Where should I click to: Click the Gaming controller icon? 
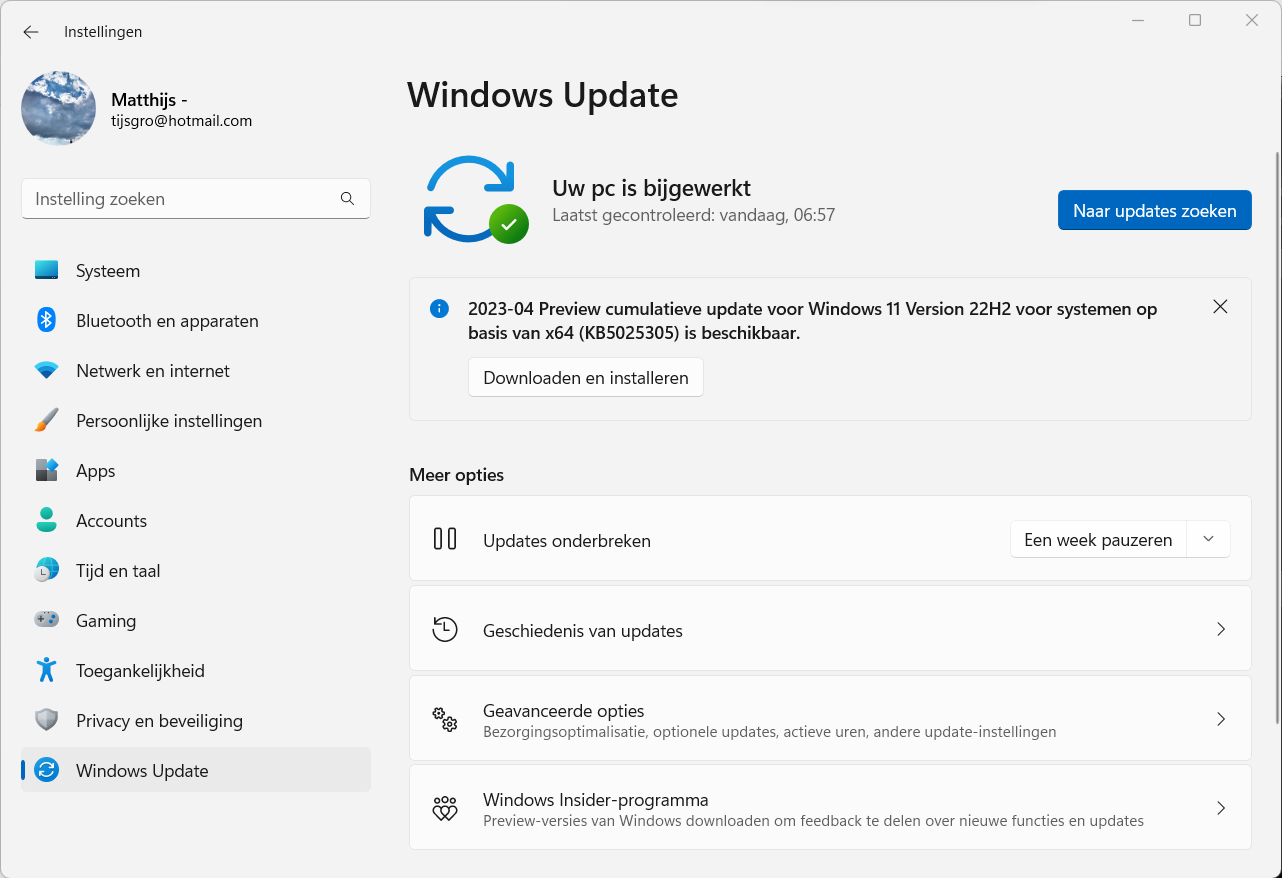(x=46, y=620)
